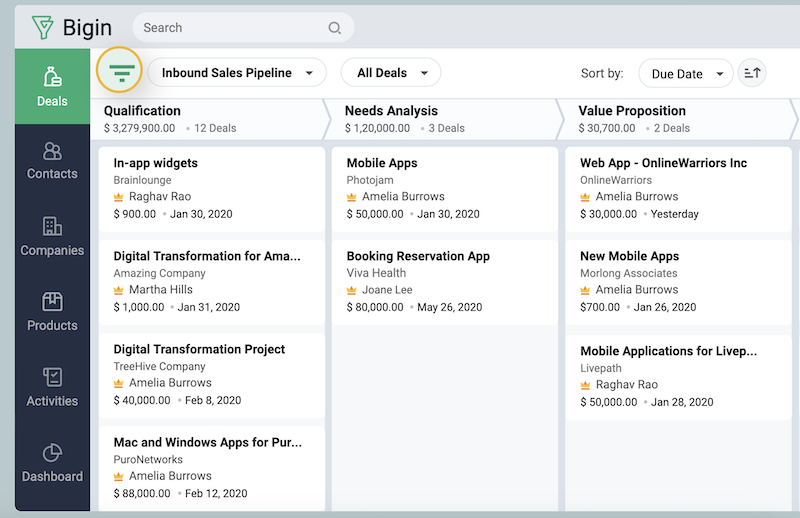Select the Qualification stage header
This screenshot has height=518, width=800.
click(142, 111)
